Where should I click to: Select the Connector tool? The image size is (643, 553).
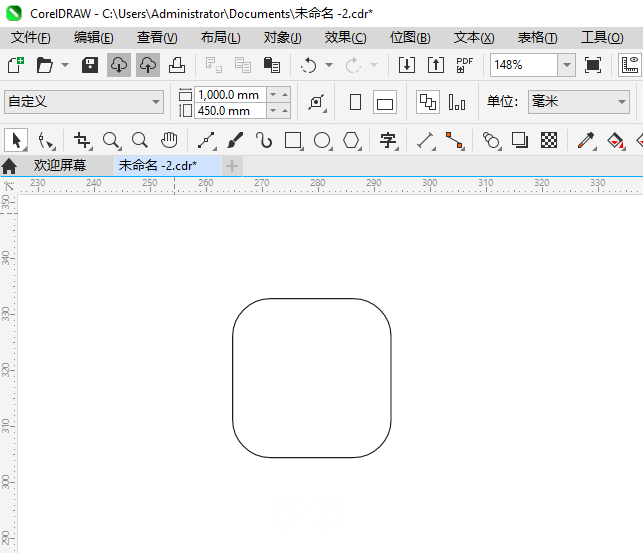pos(455,140)
